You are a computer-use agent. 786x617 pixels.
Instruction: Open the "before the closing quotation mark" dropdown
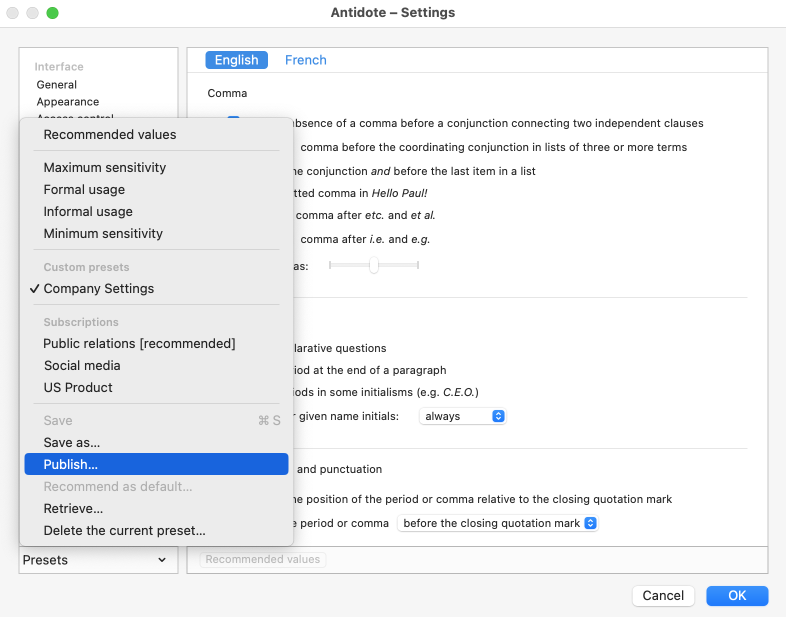497,523
